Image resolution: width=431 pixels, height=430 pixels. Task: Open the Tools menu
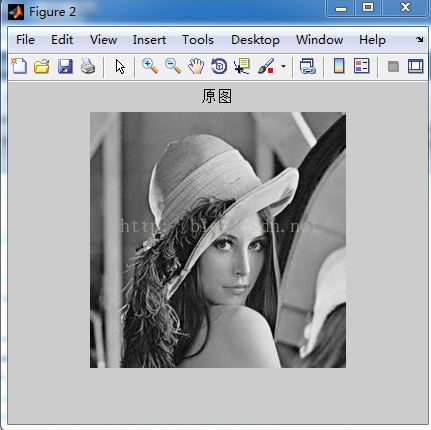click(x=198, y=40)
